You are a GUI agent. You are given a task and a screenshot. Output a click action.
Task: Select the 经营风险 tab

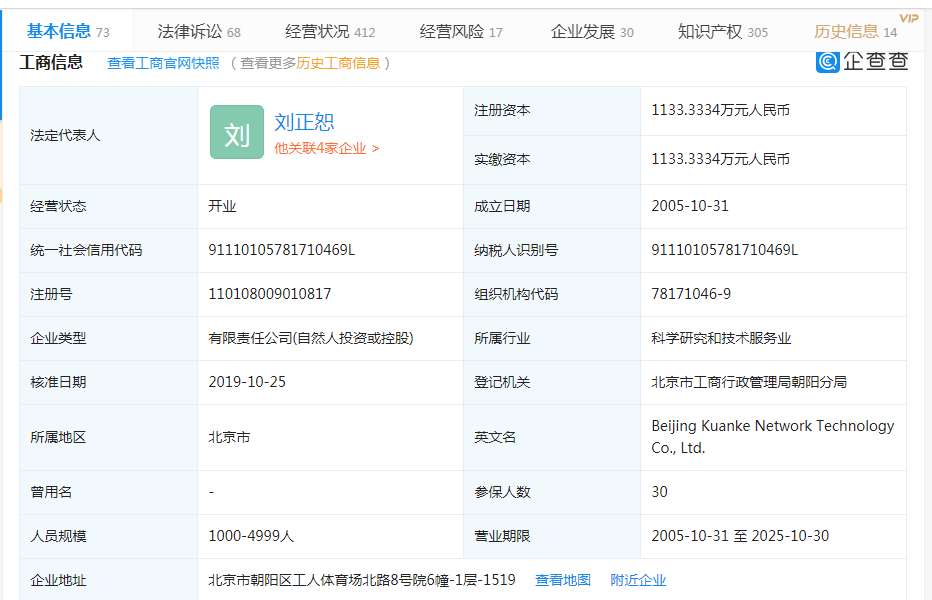[461, 32]
